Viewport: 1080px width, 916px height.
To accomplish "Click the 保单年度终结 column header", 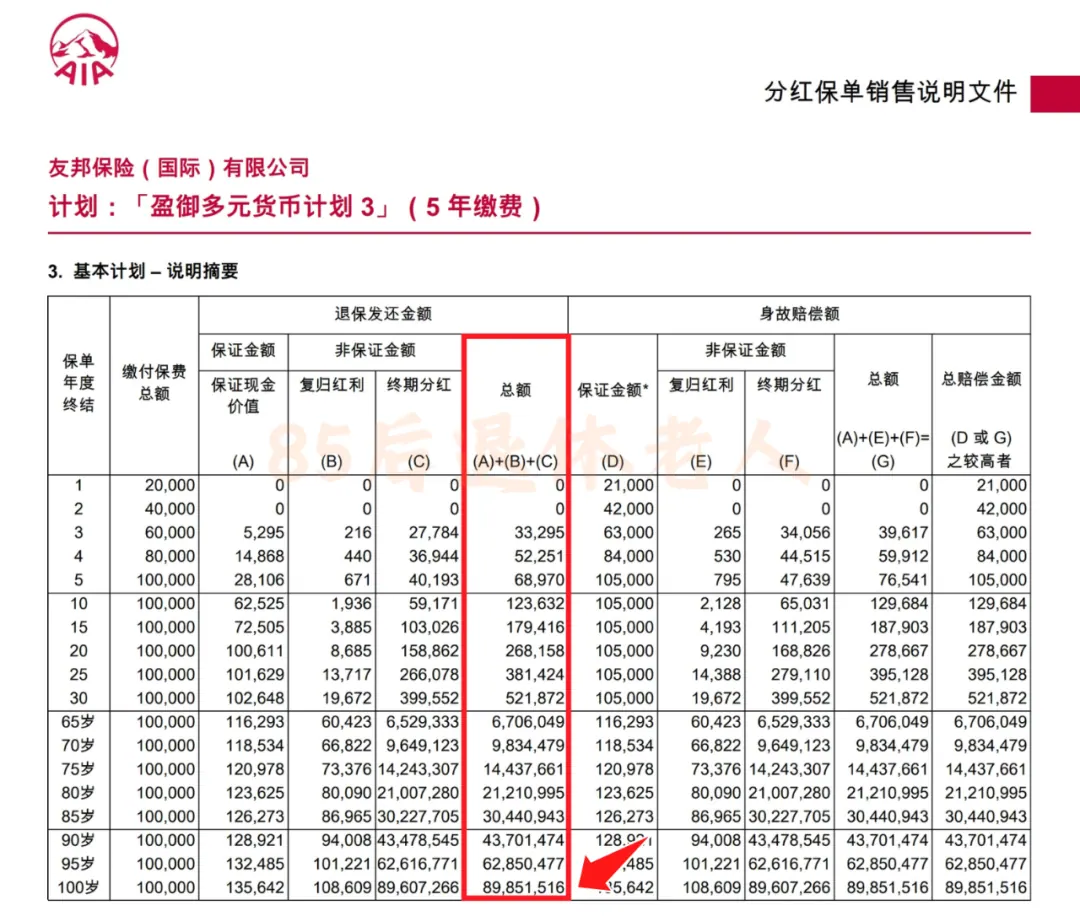I will 79,383.
